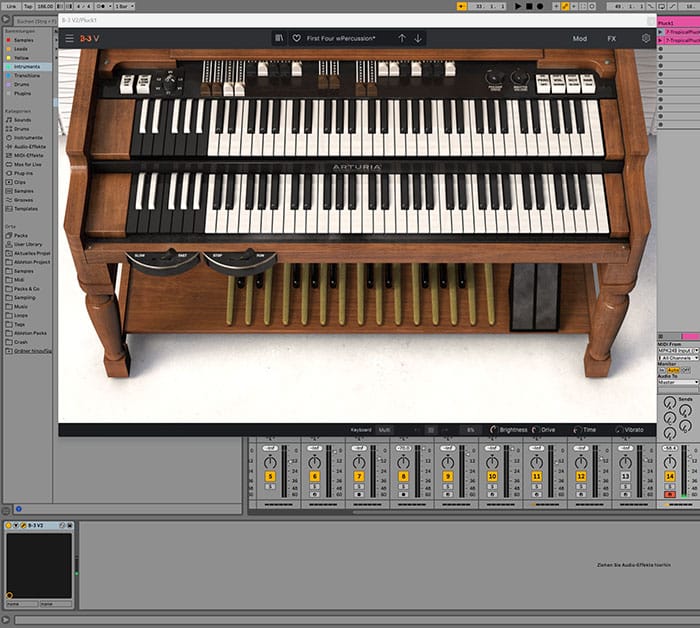Viewport: 700px width, 628px height.
Task: Adjust the Time macro knob
Action: [577, 430]
